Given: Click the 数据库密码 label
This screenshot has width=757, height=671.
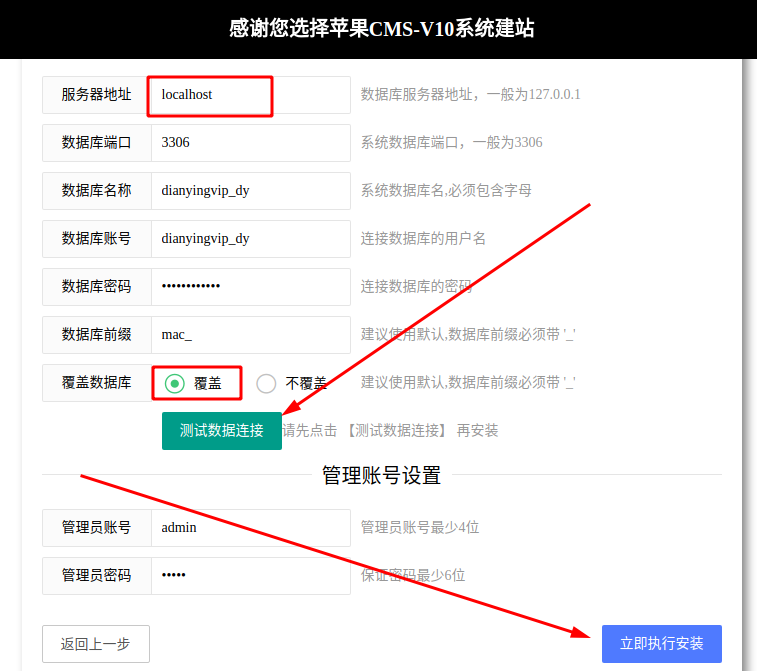Looking at the screenshot, I should 97,287.
